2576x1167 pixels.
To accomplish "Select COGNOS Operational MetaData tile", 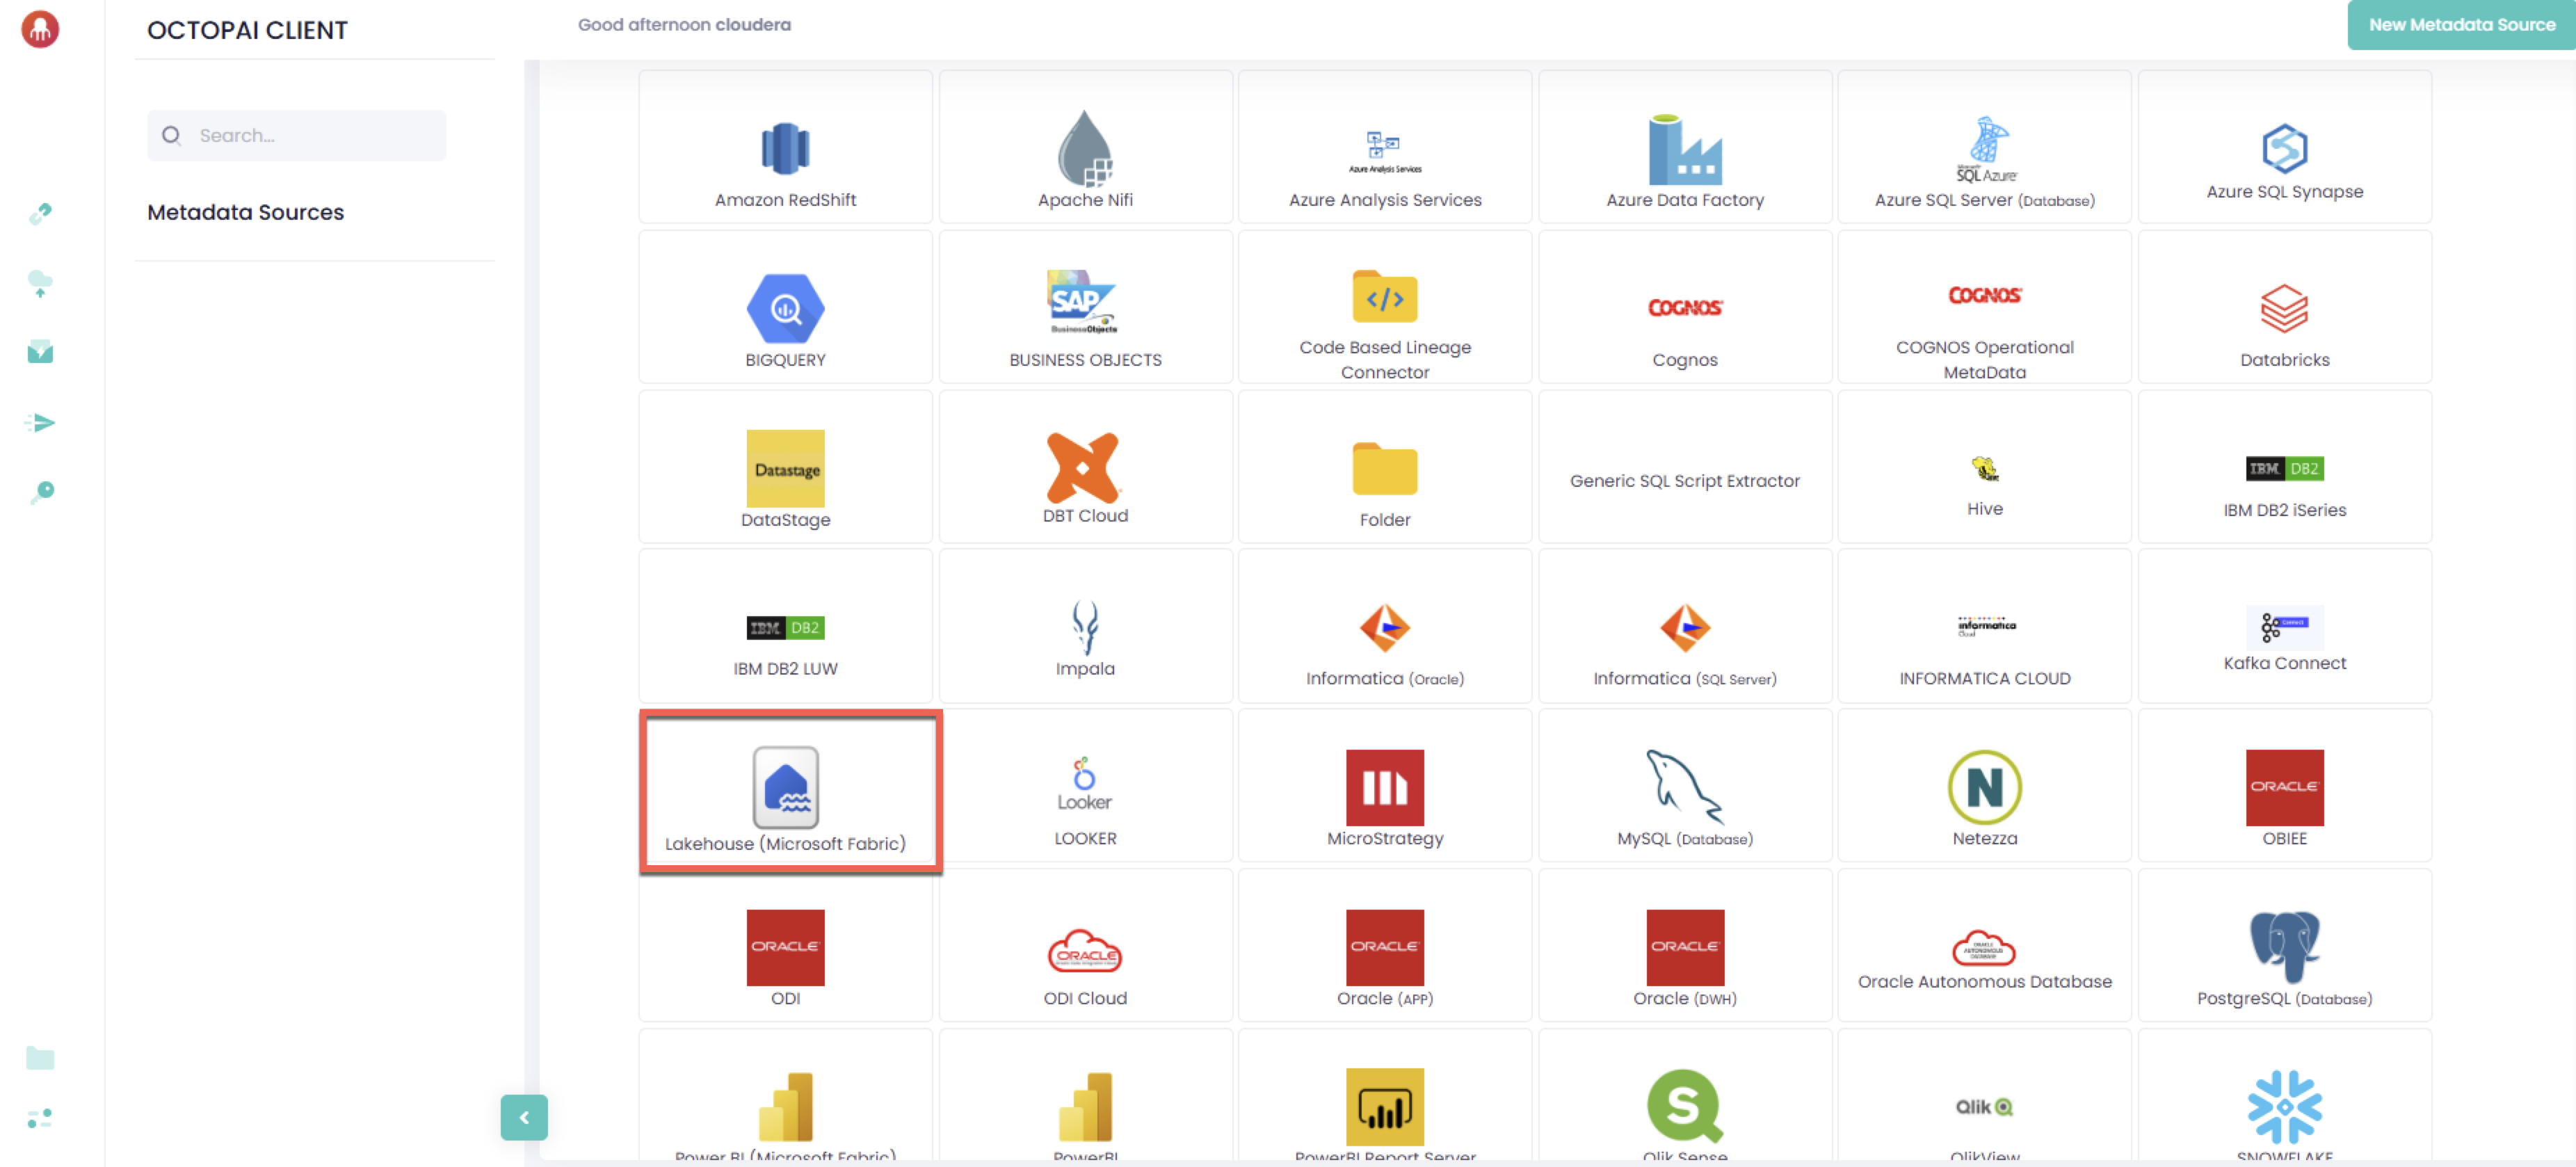I will pos(1985,307).
